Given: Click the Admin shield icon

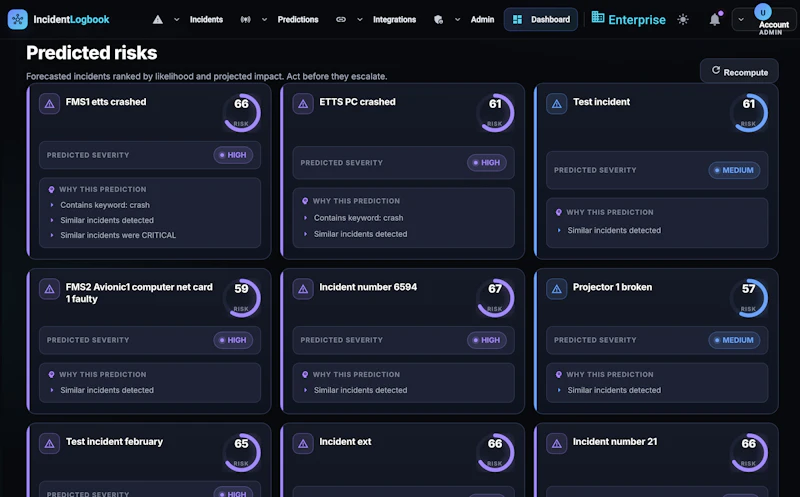Looking at the screenshot, I should 438,19.
